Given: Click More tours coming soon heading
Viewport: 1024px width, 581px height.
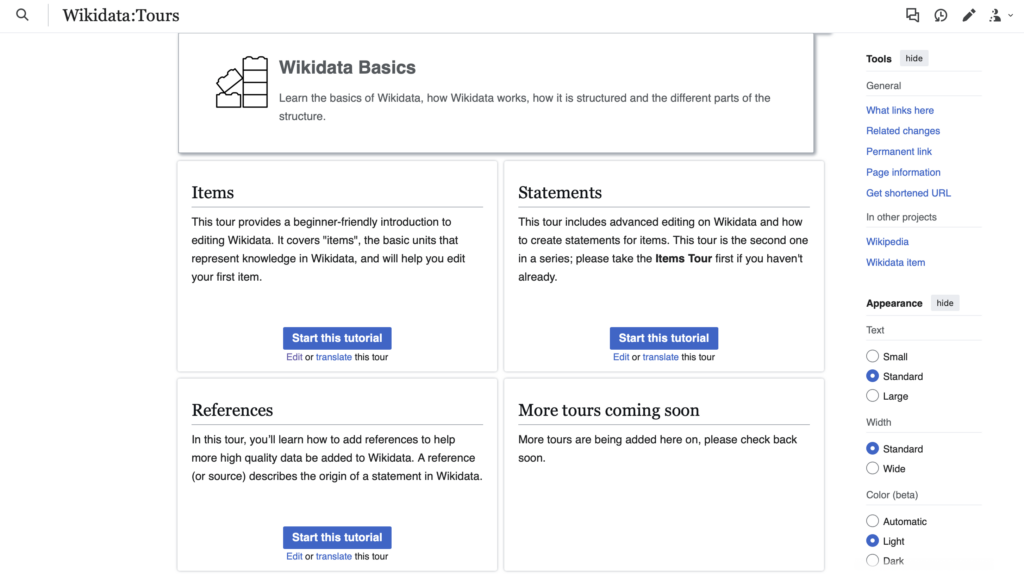Looking at the screenshot, I should 609,410.
